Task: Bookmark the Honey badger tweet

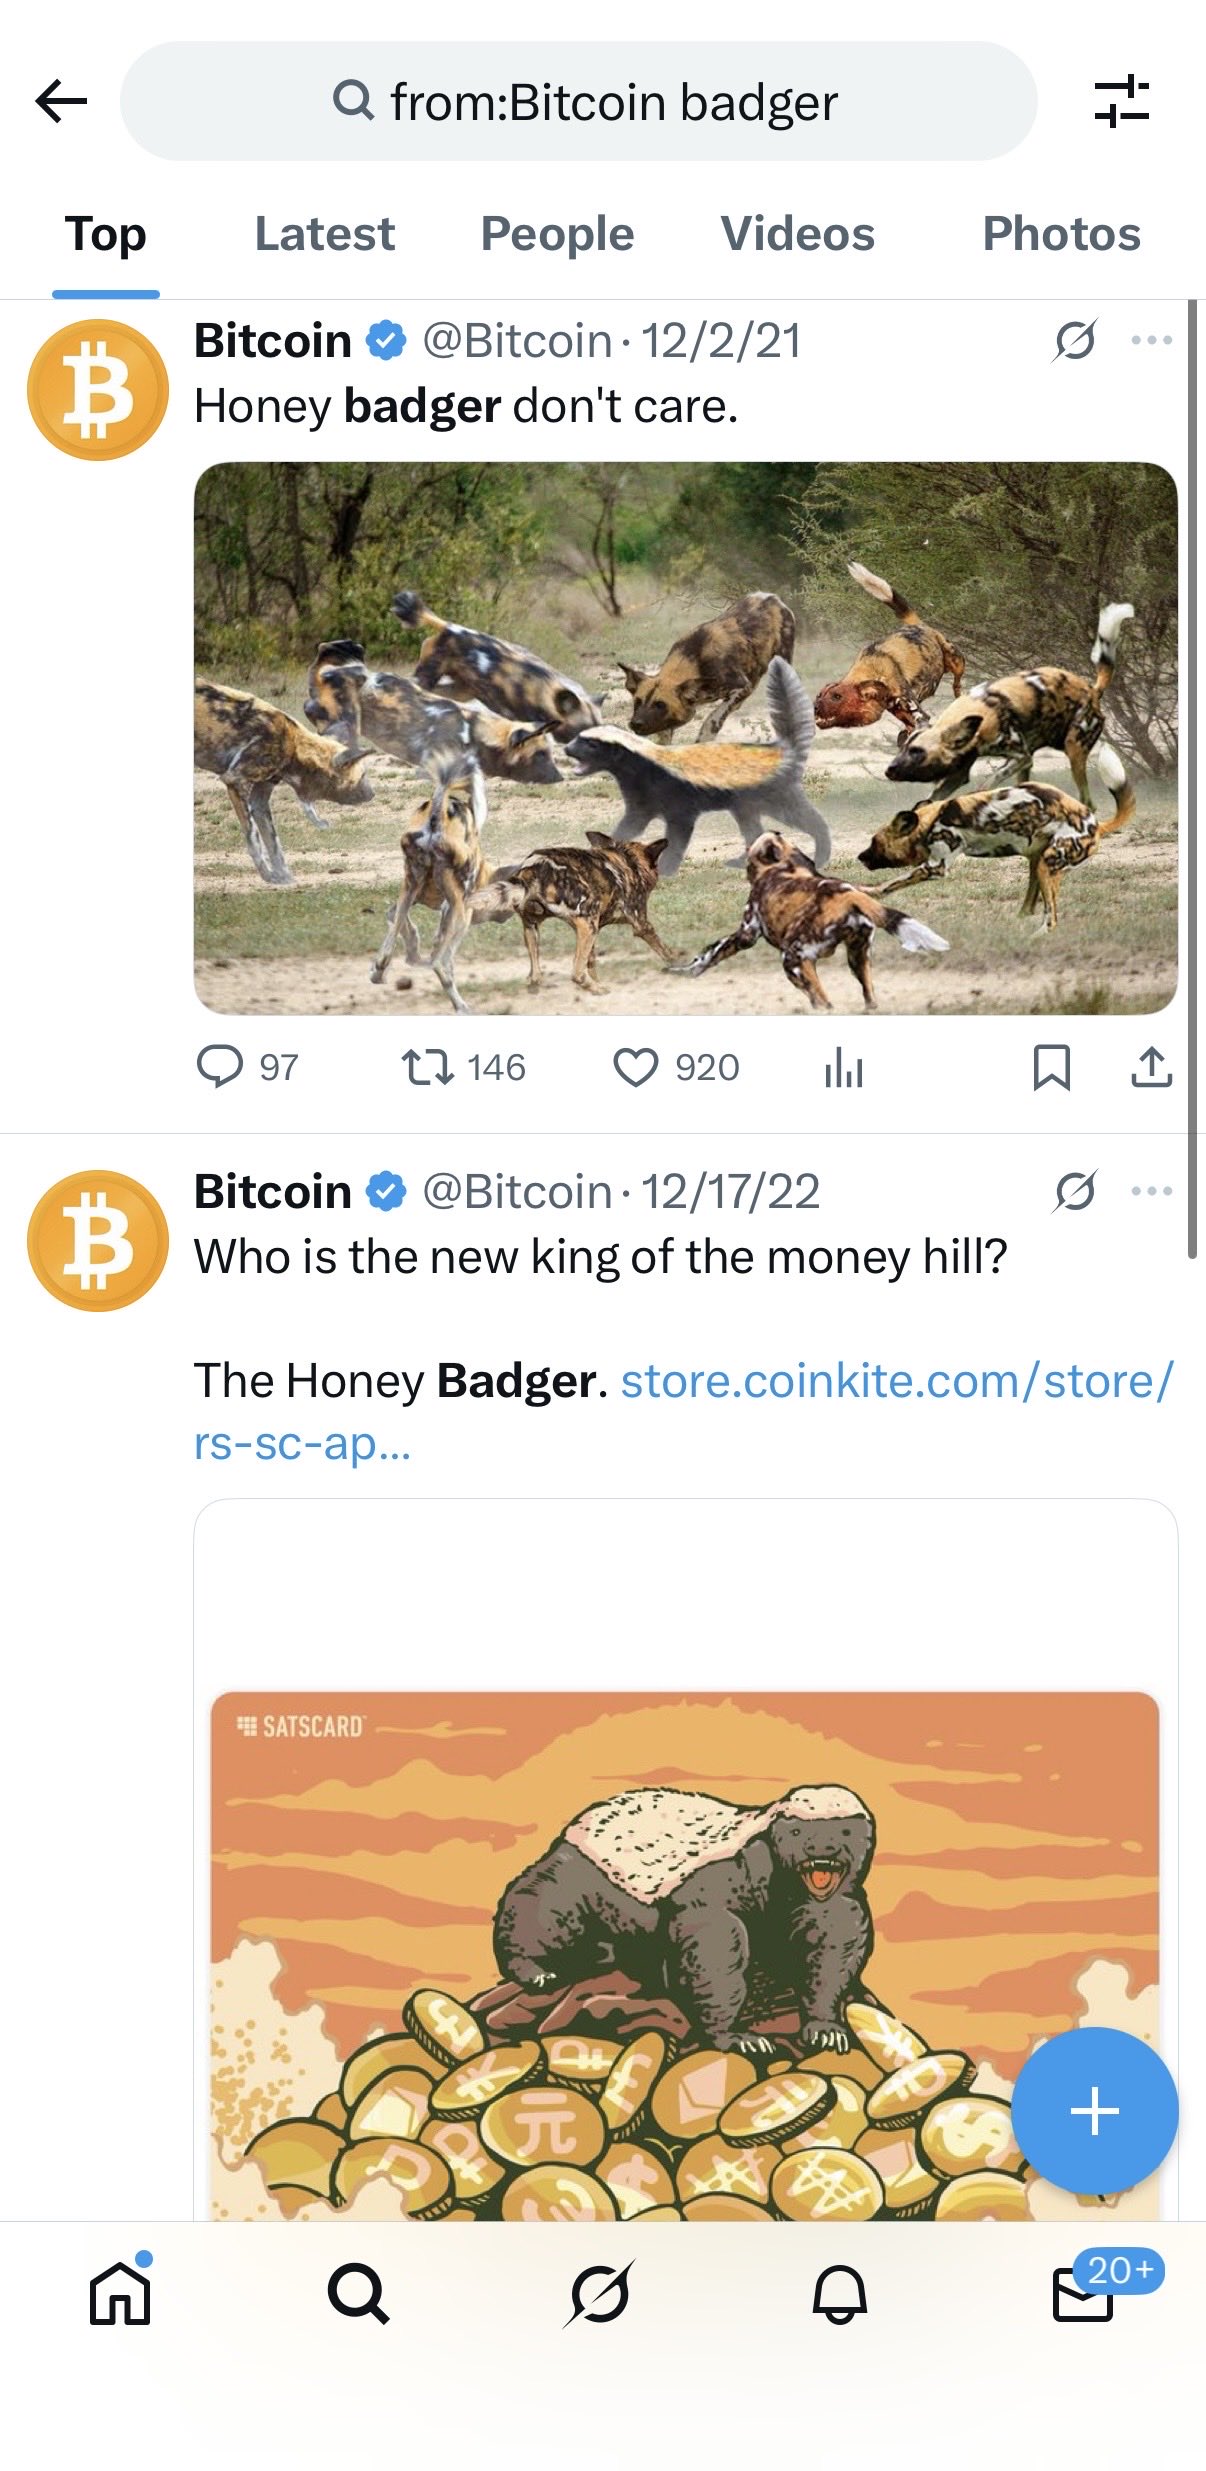Action: click(1050, 1069)
